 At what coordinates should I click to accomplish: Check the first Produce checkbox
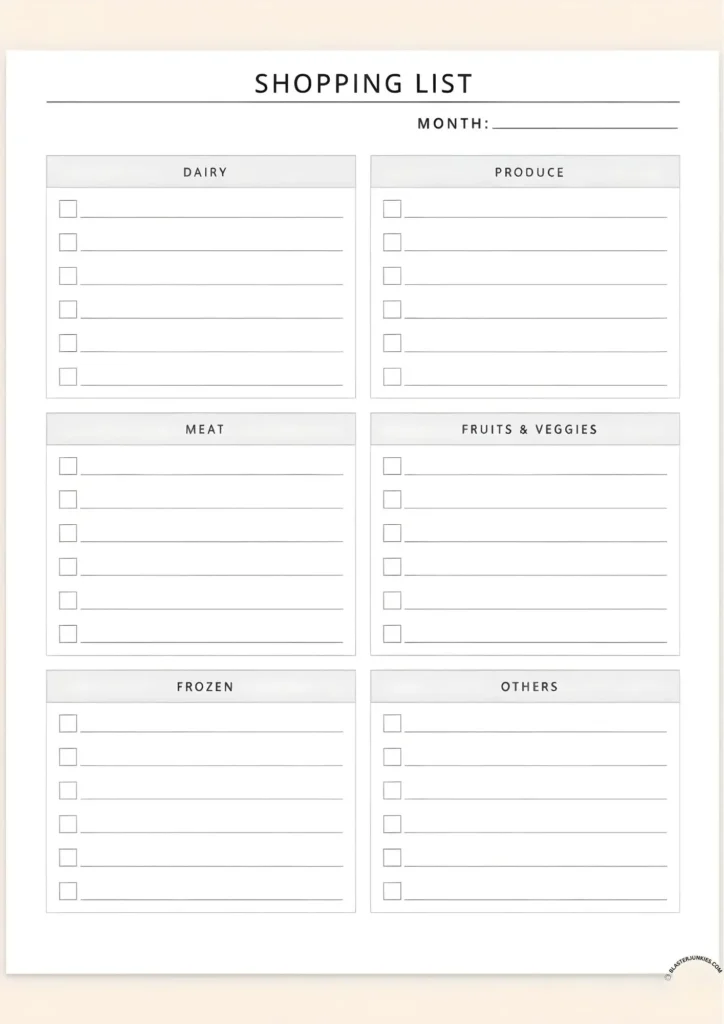(392, 209)
